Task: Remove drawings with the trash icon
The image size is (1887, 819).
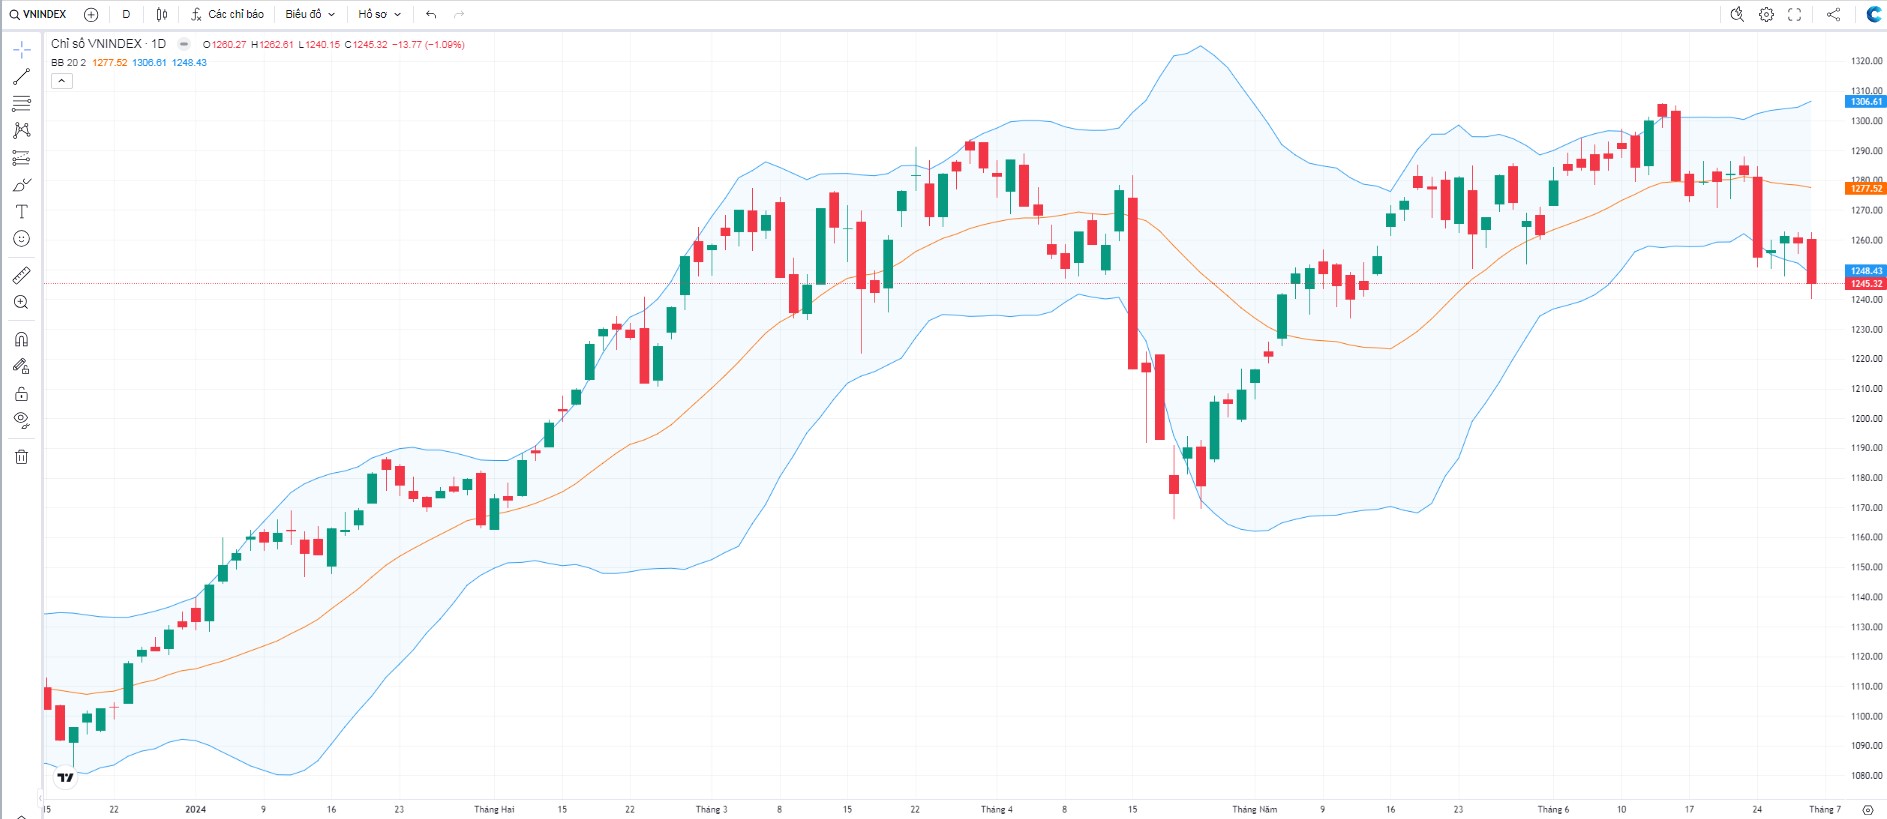Action: (21, 457)
